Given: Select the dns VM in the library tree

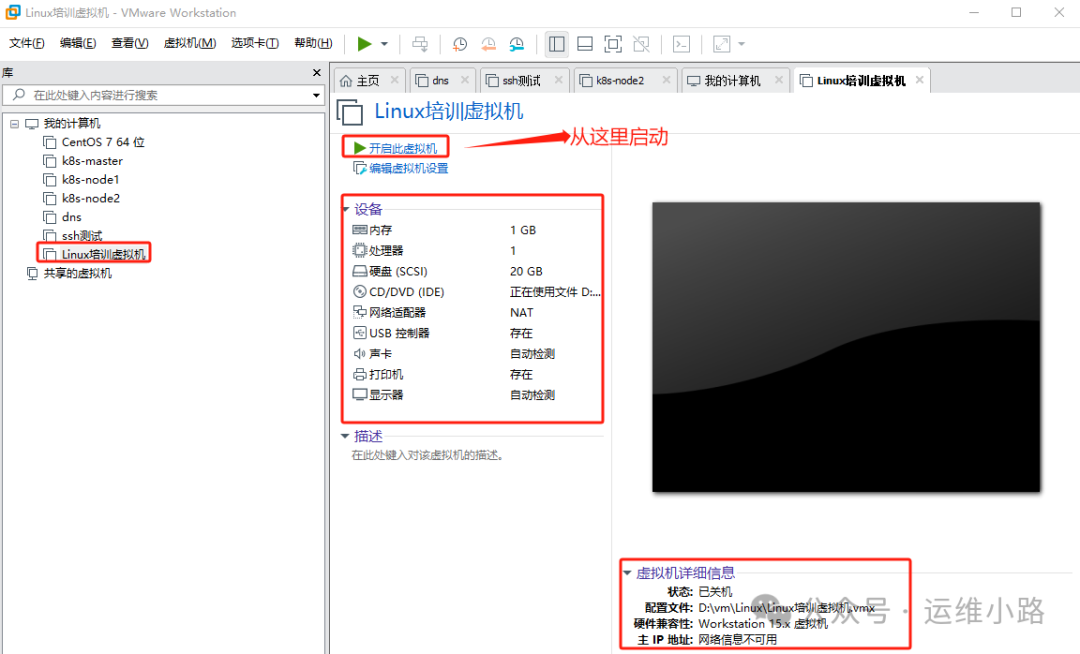Looking at the screenshot, I should click(x=63, y=217).
